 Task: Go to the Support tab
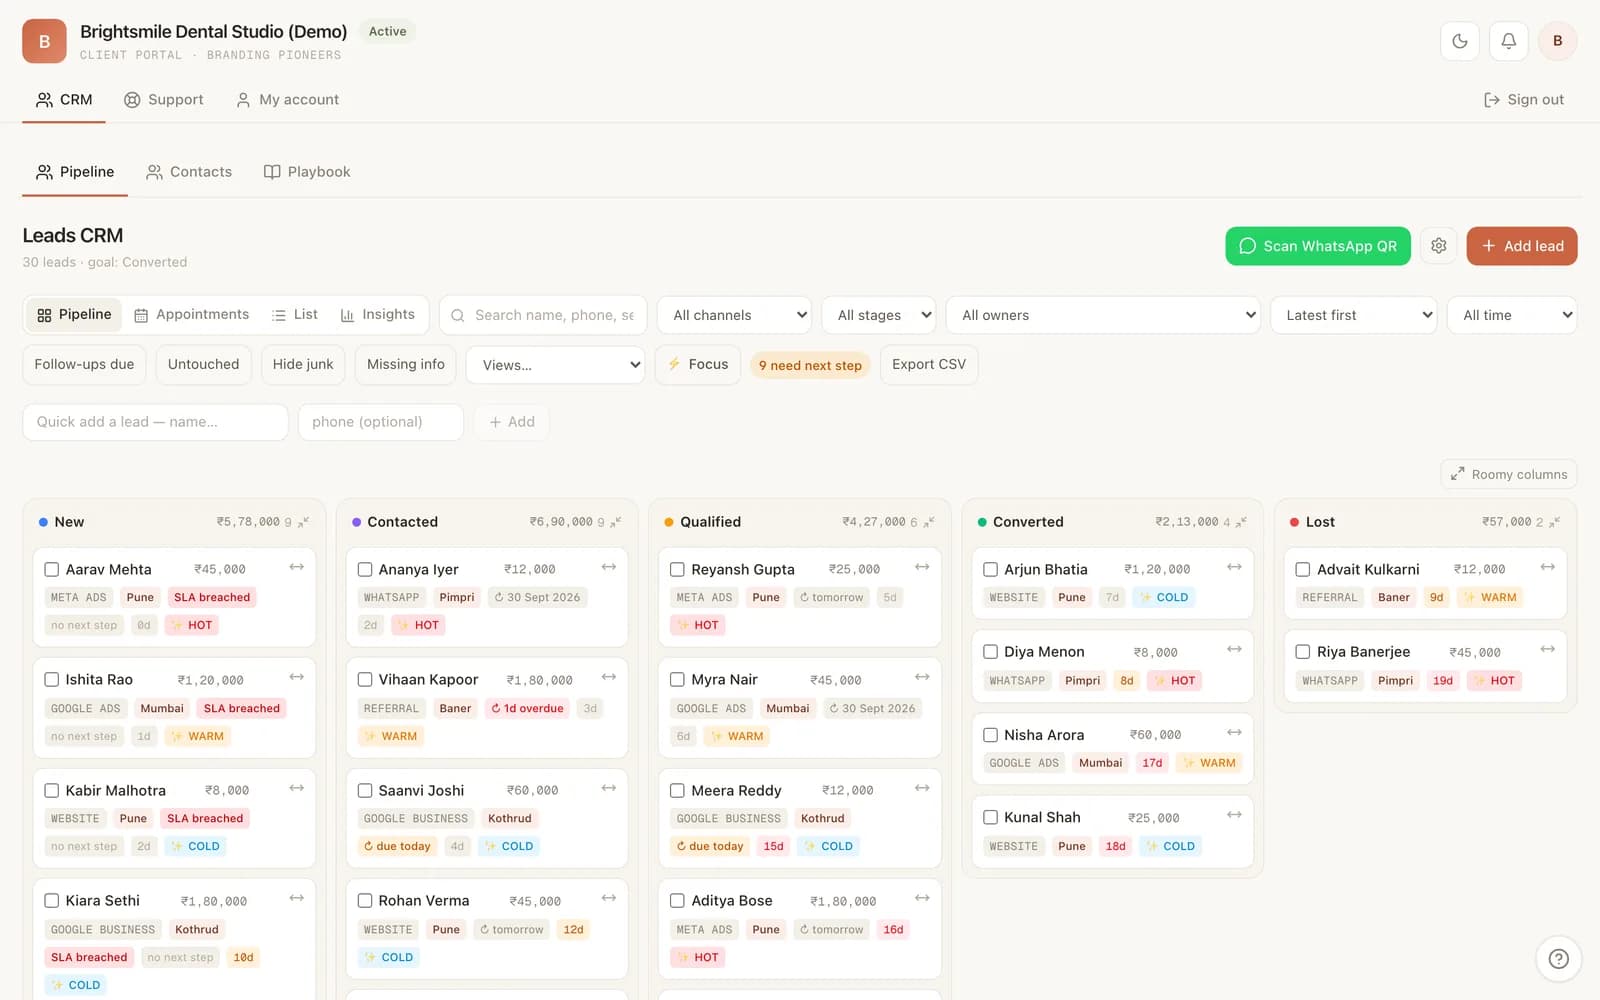[164, 100]
